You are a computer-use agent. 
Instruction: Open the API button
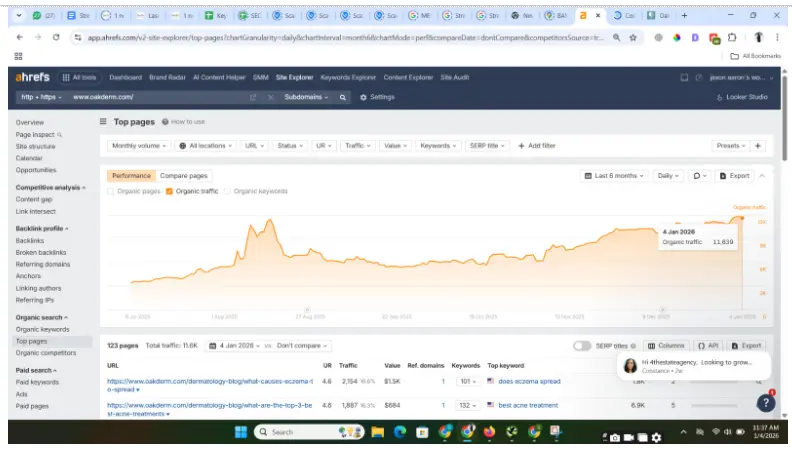click(708, 345)
